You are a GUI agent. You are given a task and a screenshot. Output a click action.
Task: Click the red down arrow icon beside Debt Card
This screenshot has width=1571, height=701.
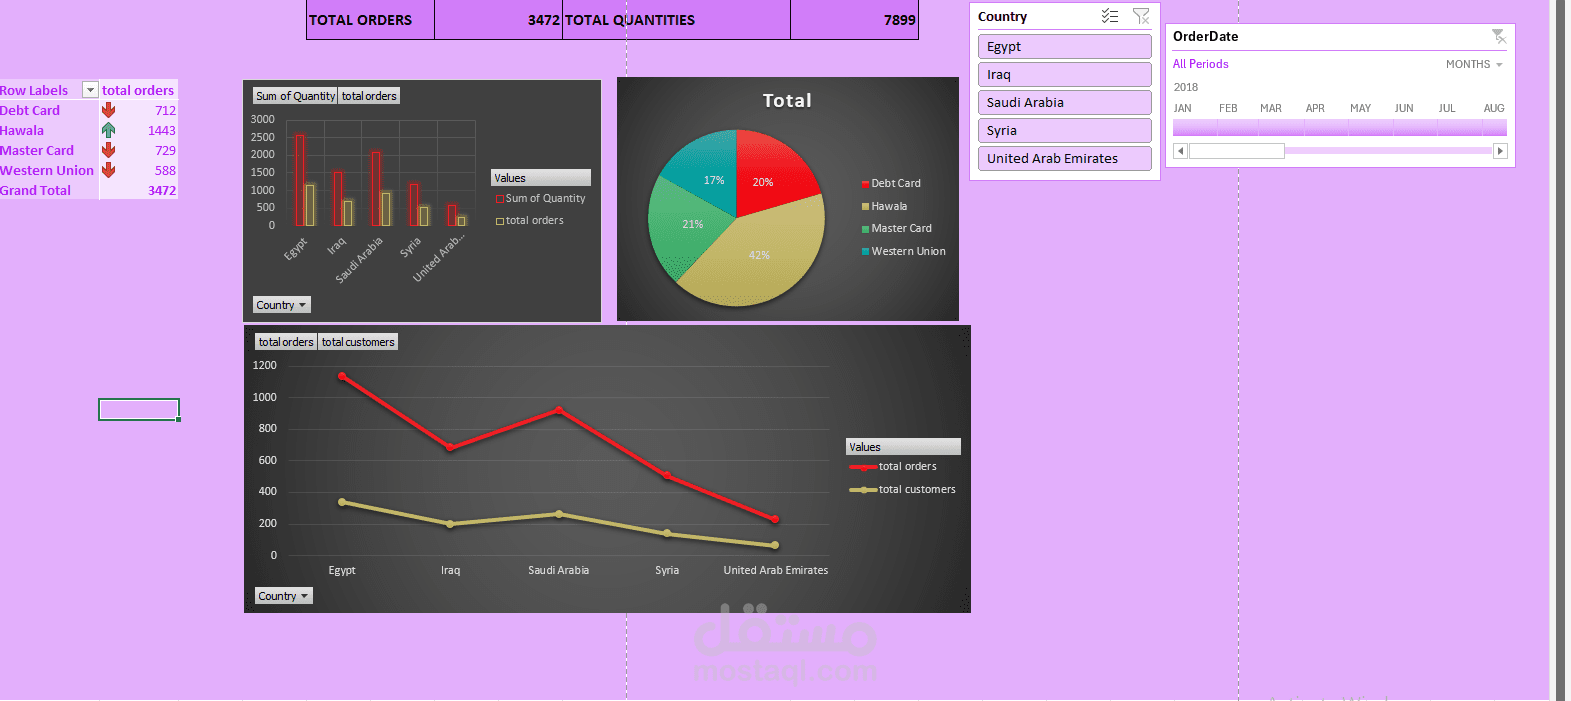pos(108,110)
